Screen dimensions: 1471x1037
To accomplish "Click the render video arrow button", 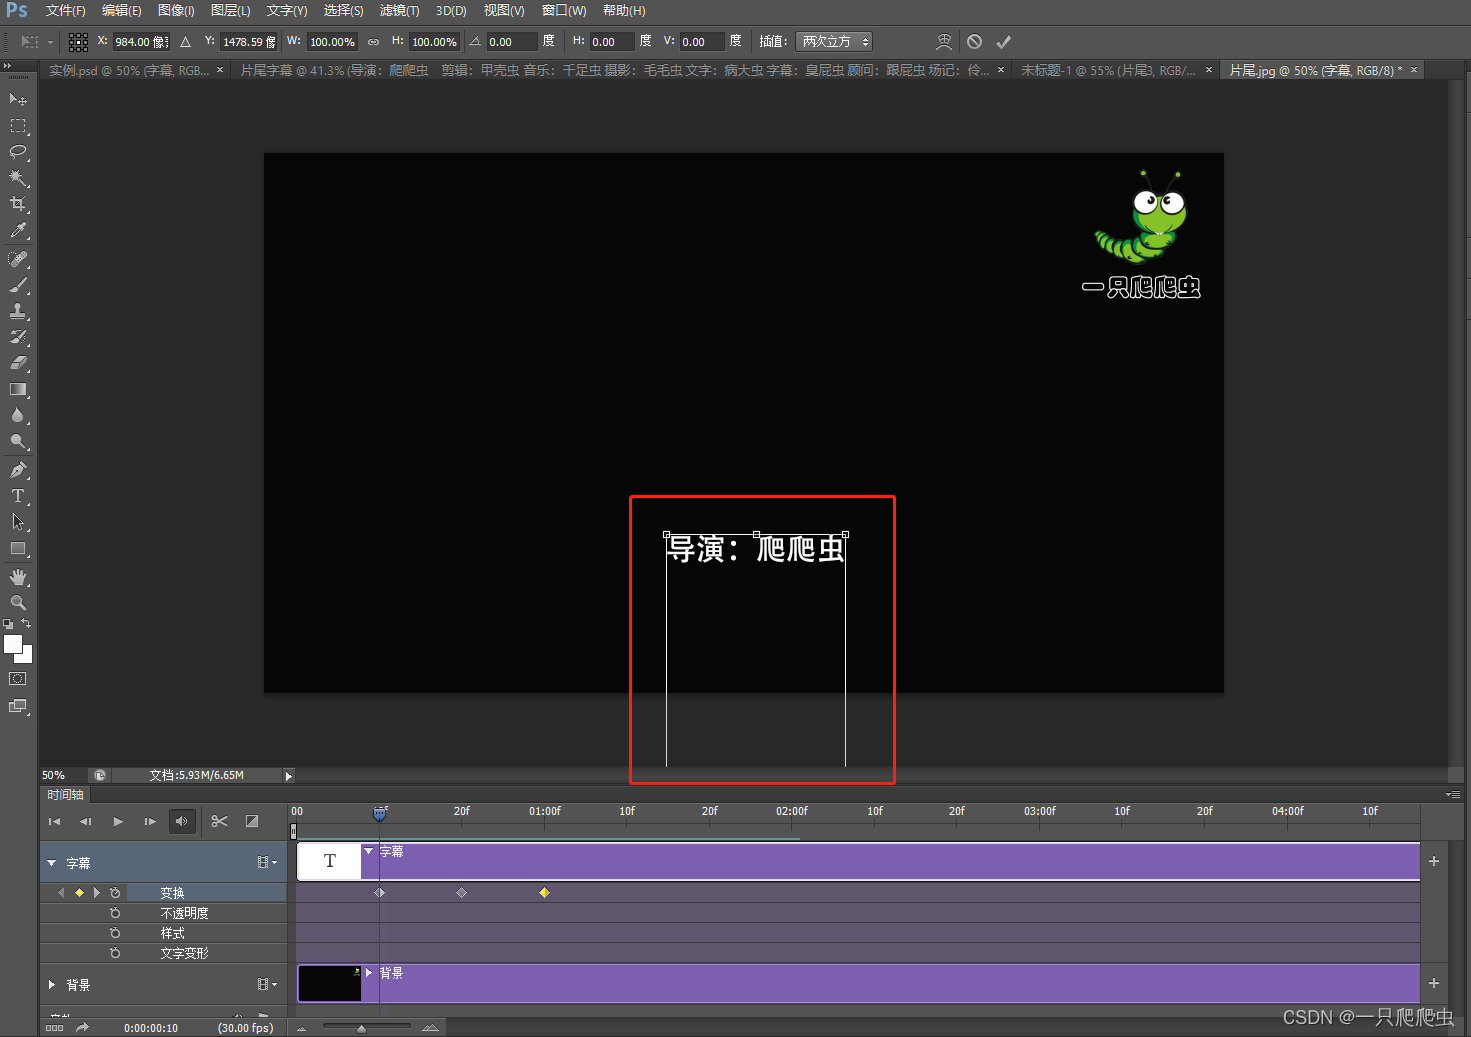I will tap(82, 1027).
